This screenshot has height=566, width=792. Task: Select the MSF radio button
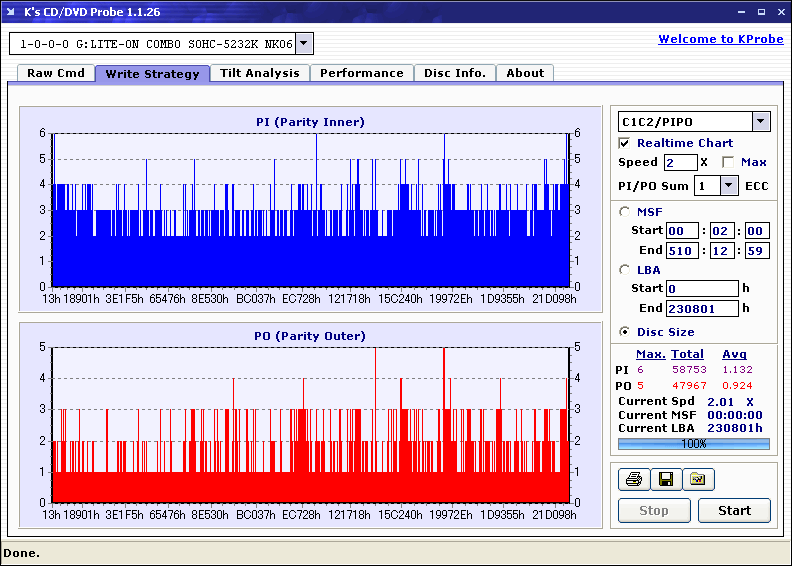(x=625, y=211)
